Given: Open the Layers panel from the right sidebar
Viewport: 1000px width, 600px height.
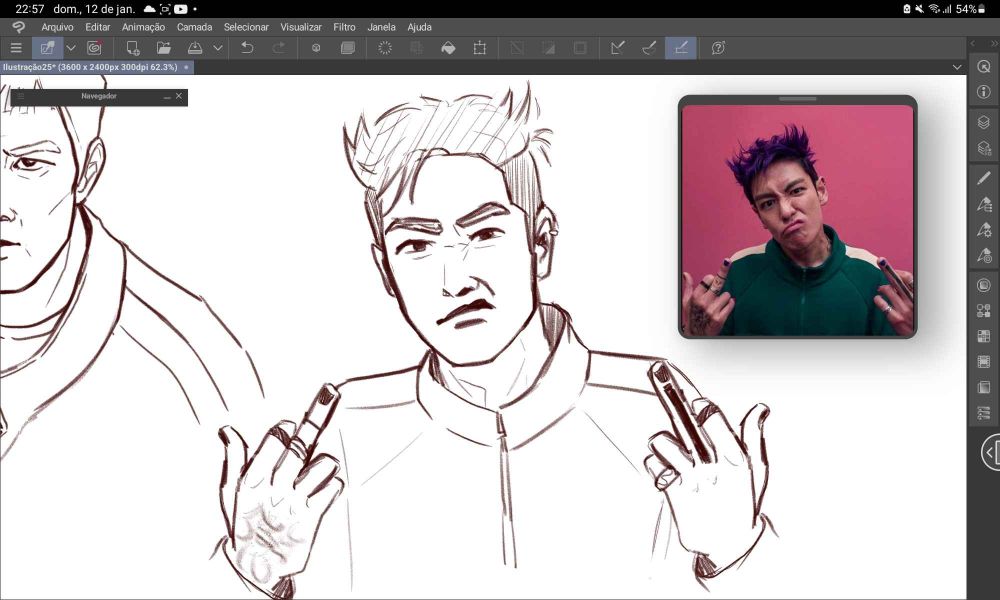Looking at the screenshot, I should point(984,122).
